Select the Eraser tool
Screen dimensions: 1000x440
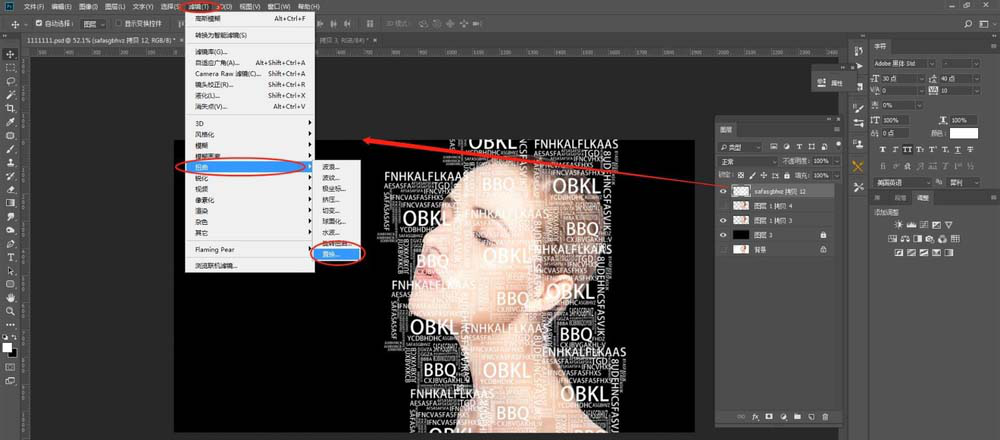pyautogui.click(x=10, y=188)
